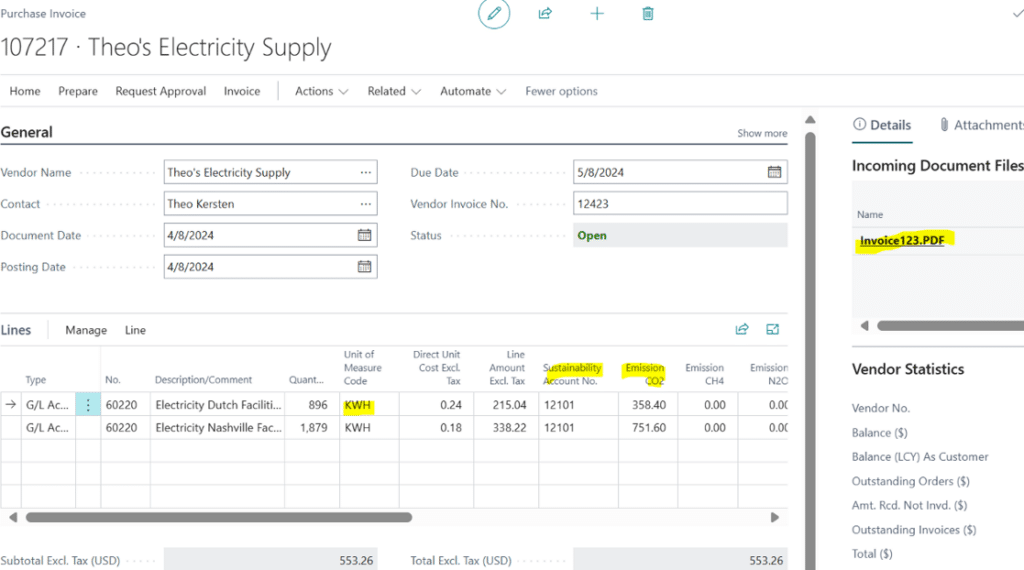Click the delete trash can icon
This screenshot has width=1024, height=570.
point(648,14)
